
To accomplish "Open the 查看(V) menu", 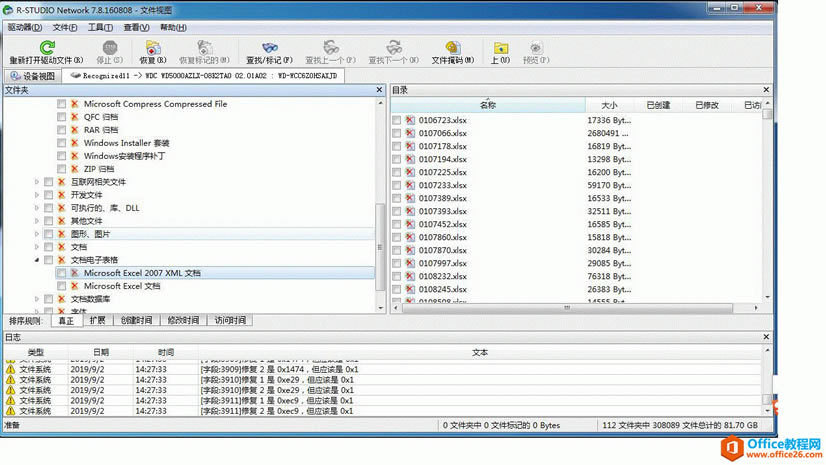I will tap(136, 27).
